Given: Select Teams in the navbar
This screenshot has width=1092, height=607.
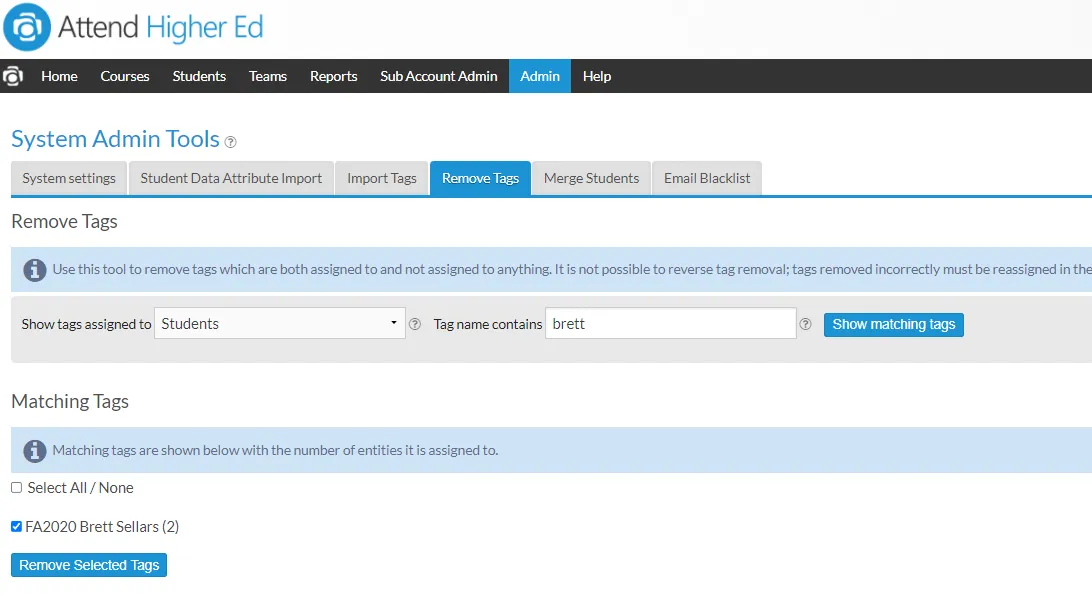Looking at the screenshot, I should click(268, 76).
